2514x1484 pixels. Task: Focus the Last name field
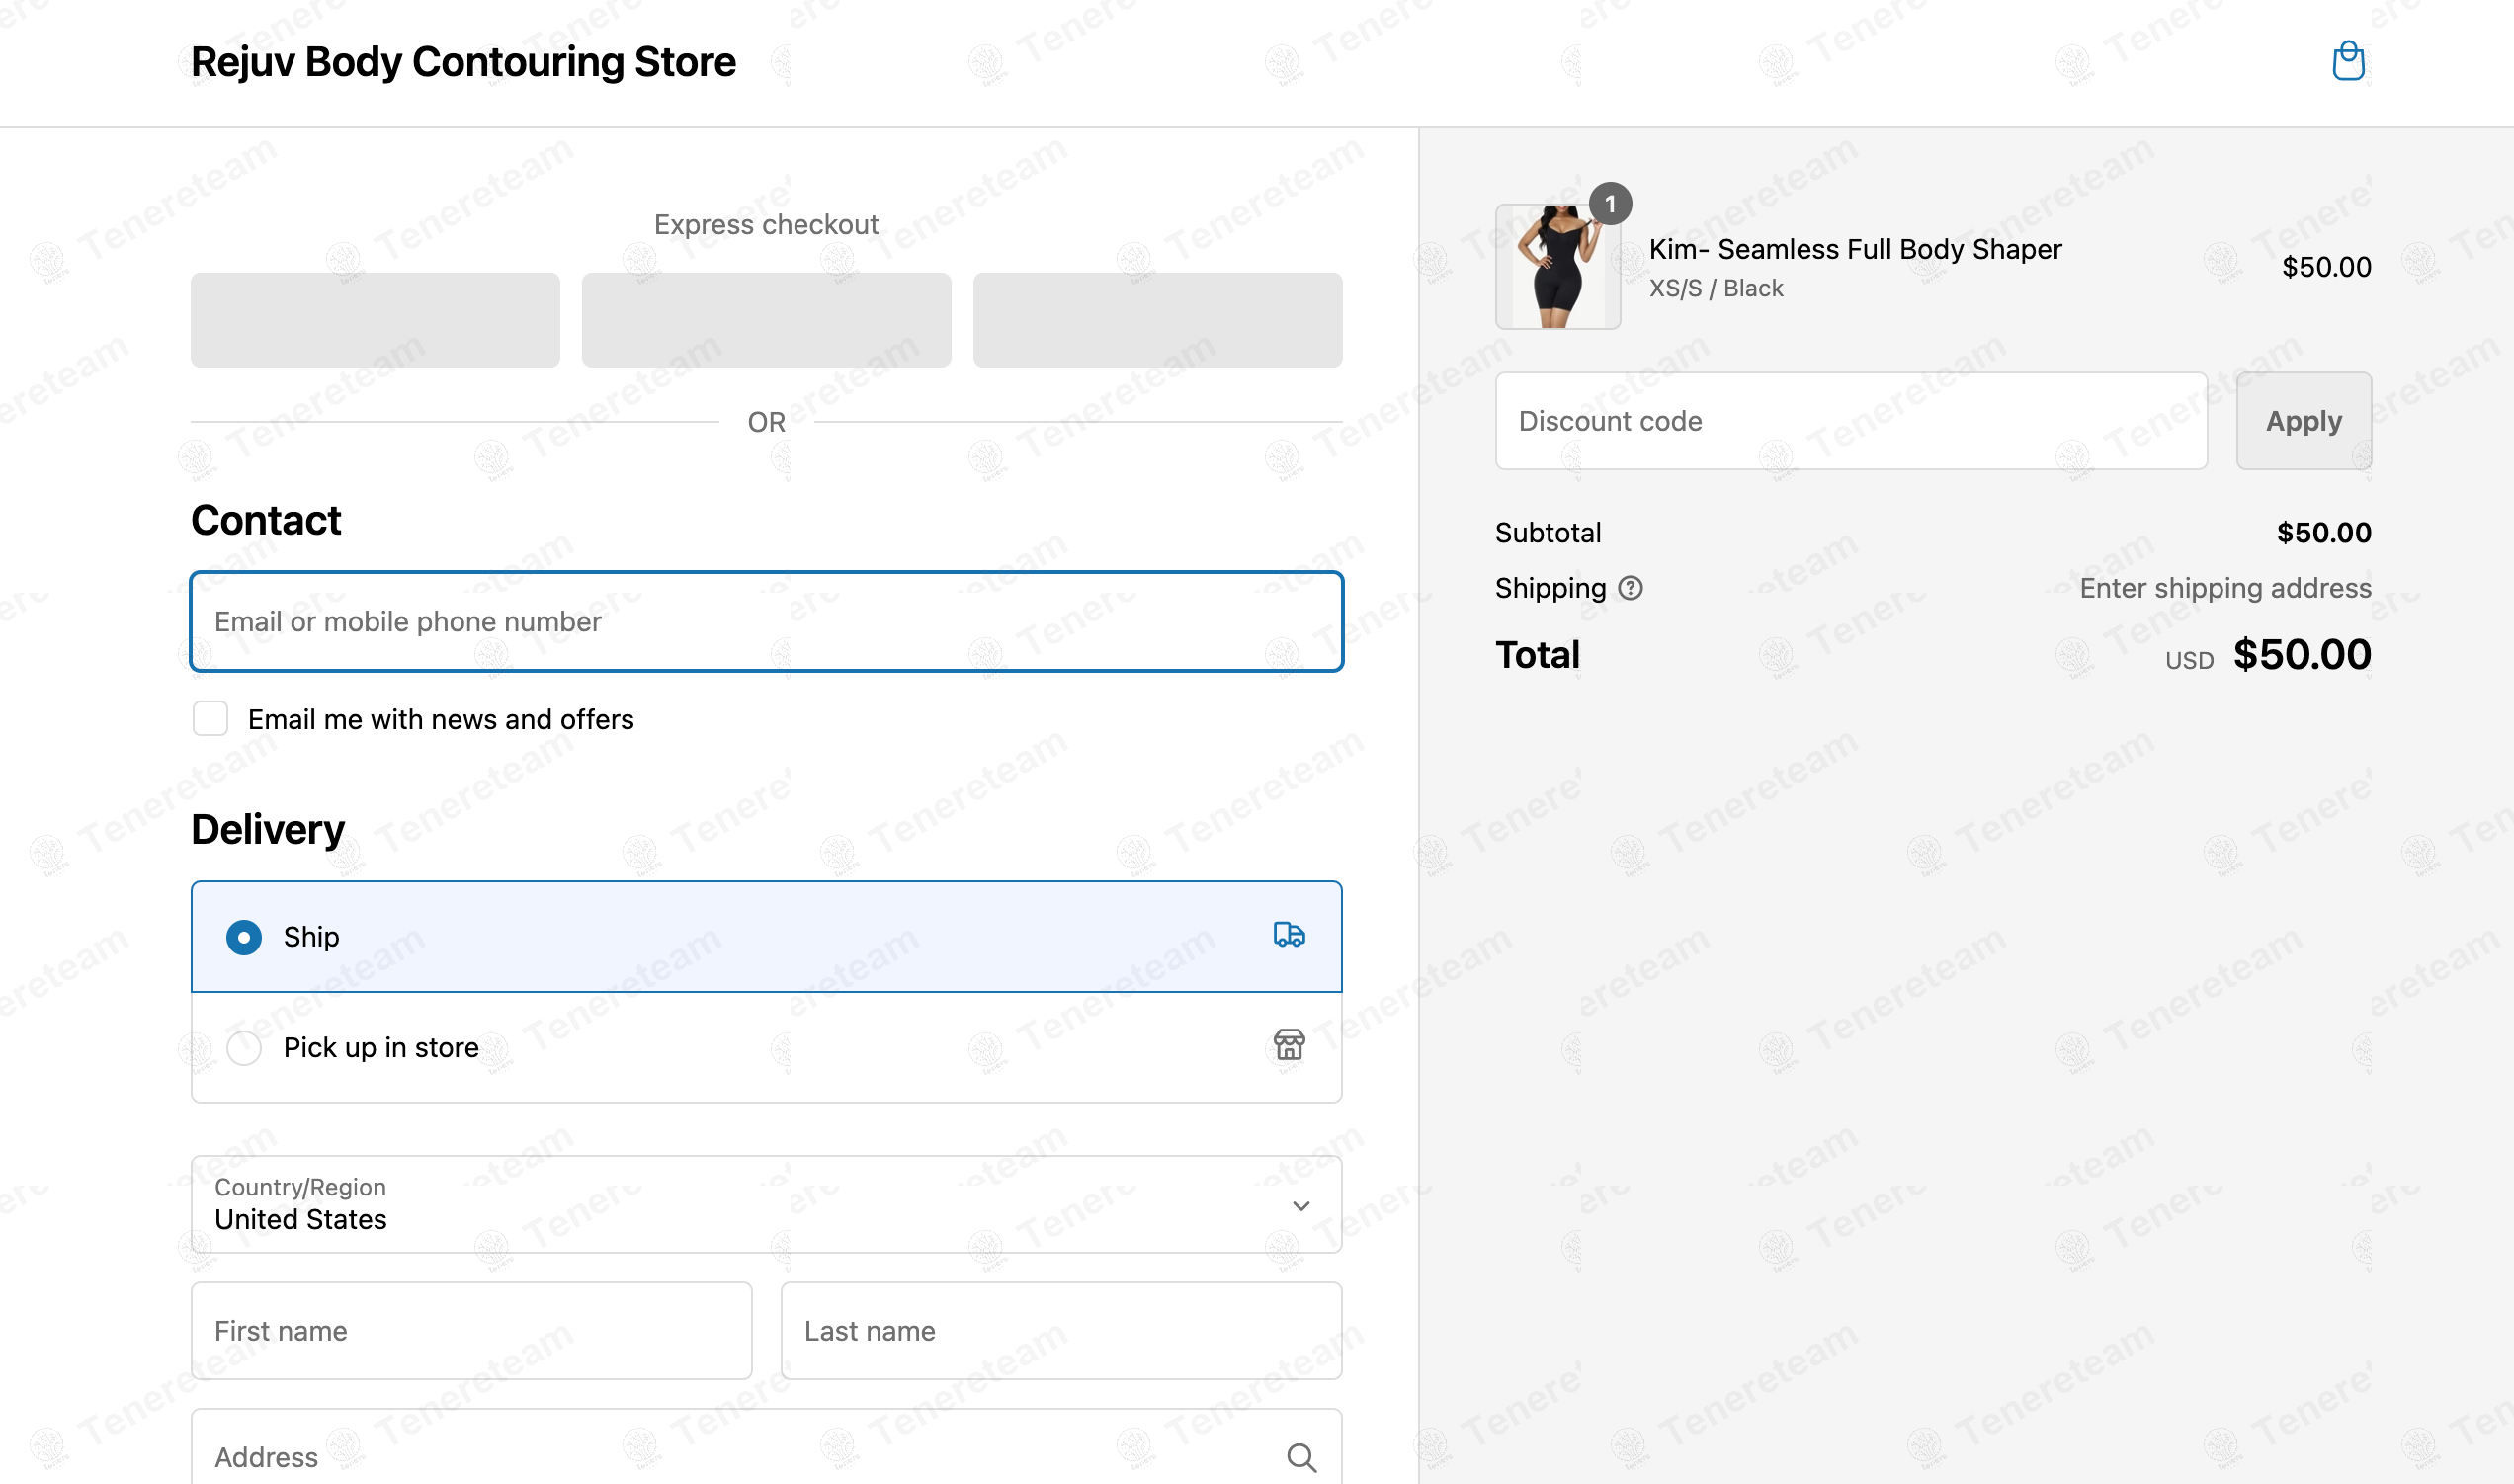coord(1061,1331)
